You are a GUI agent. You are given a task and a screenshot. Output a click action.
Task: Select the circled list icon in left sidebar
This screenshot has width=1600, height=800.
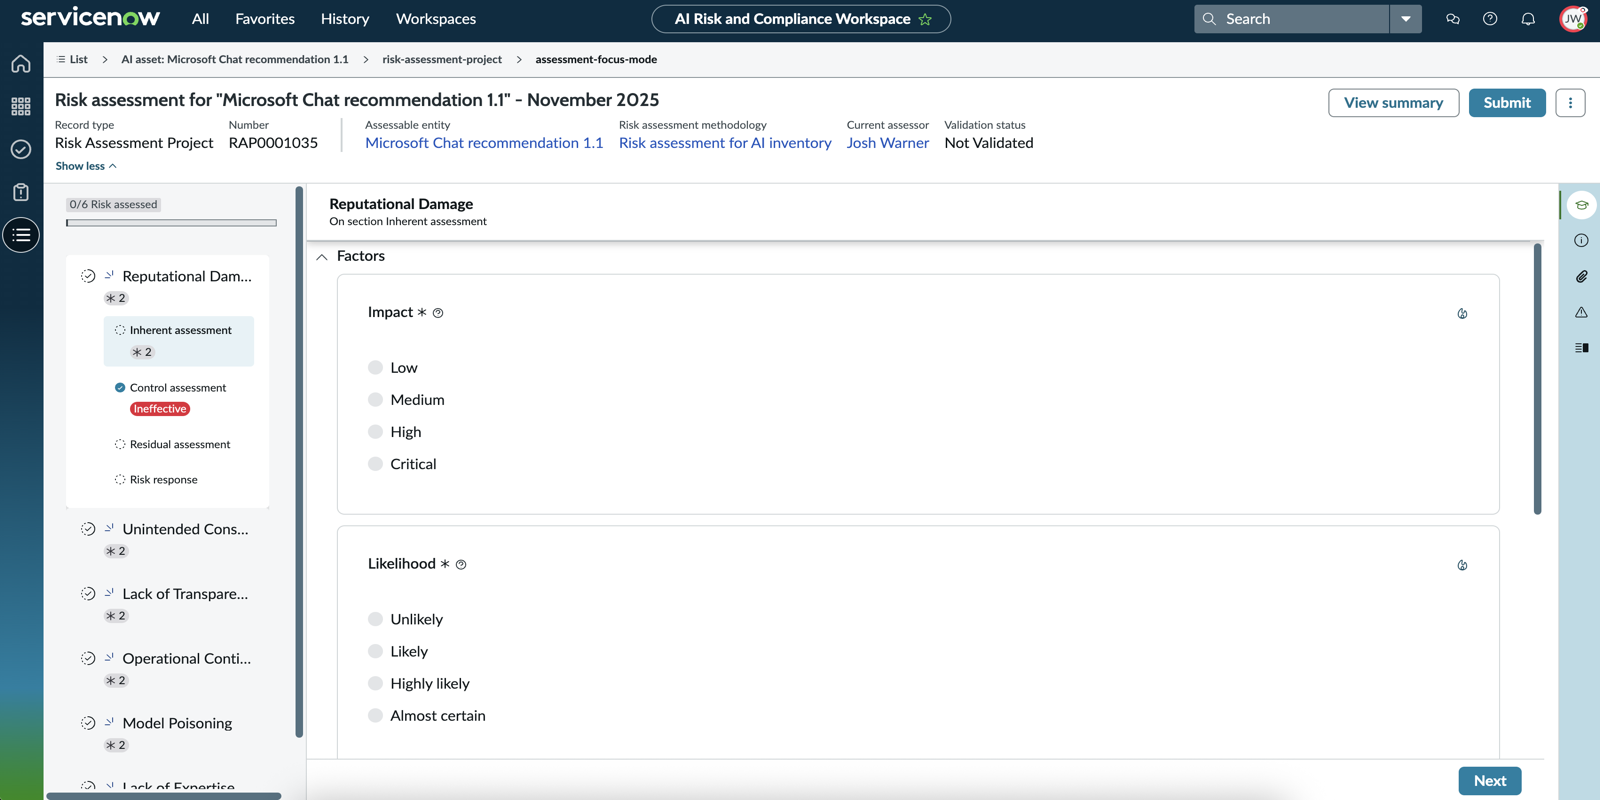tap(21, 235)
